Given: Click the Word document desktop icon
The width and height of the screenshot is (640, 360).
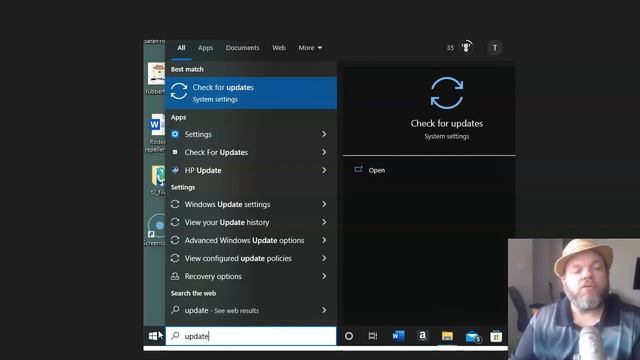Looking at the screenshot, I should pos(157,125).
